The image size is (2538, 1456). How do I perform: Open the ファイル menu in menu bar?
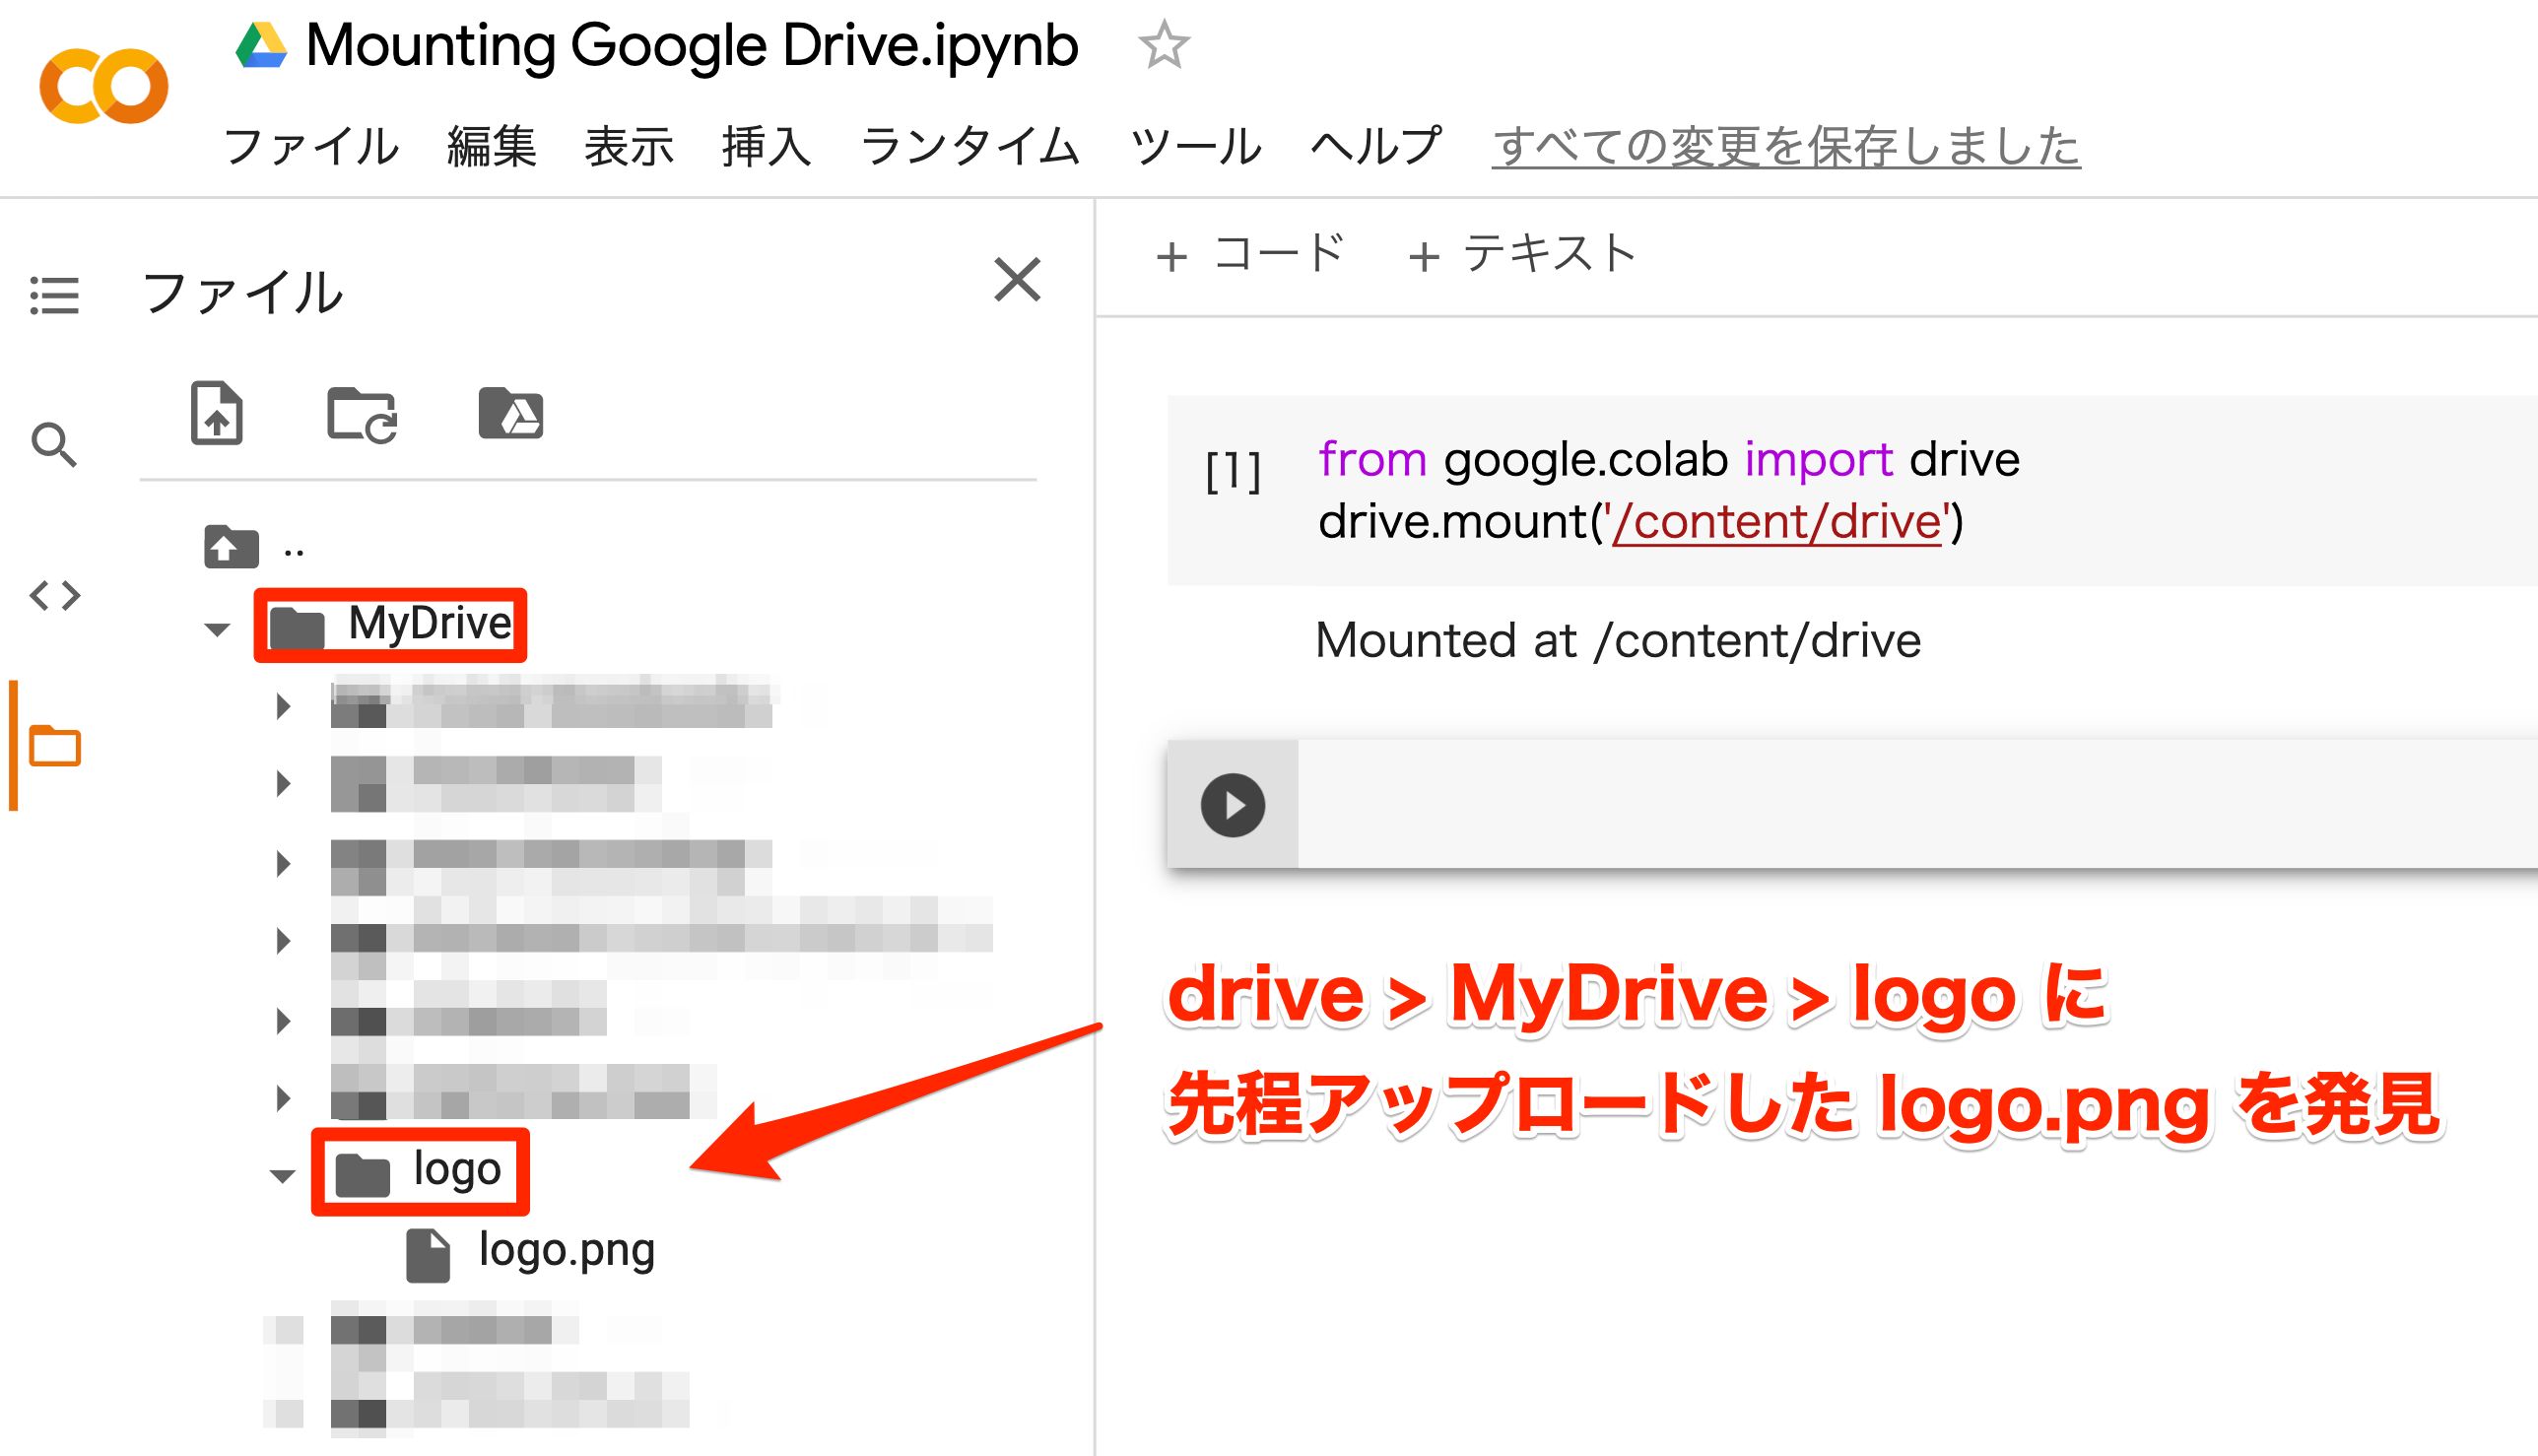311,147
